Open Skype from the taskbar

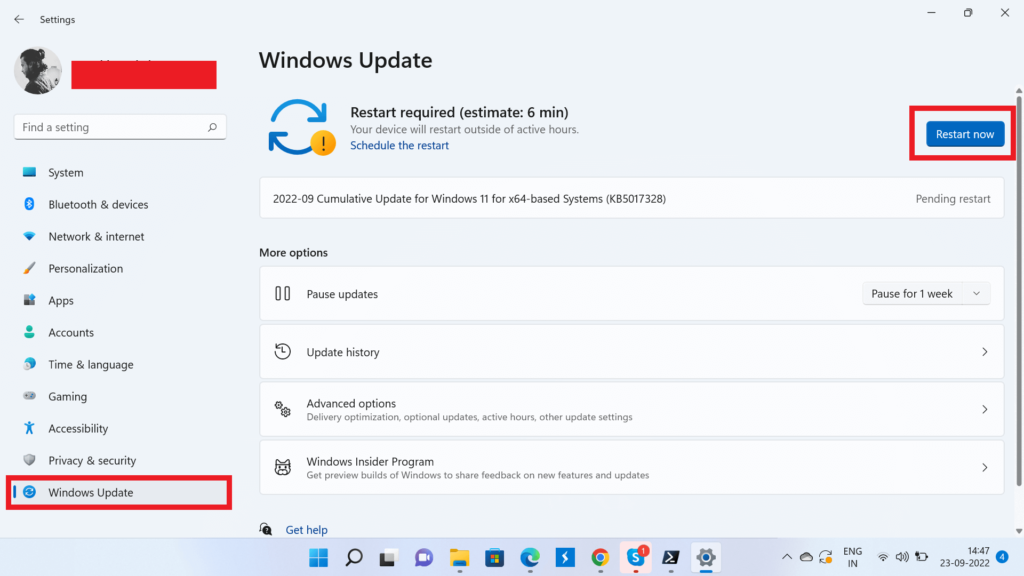click(635, 558)
